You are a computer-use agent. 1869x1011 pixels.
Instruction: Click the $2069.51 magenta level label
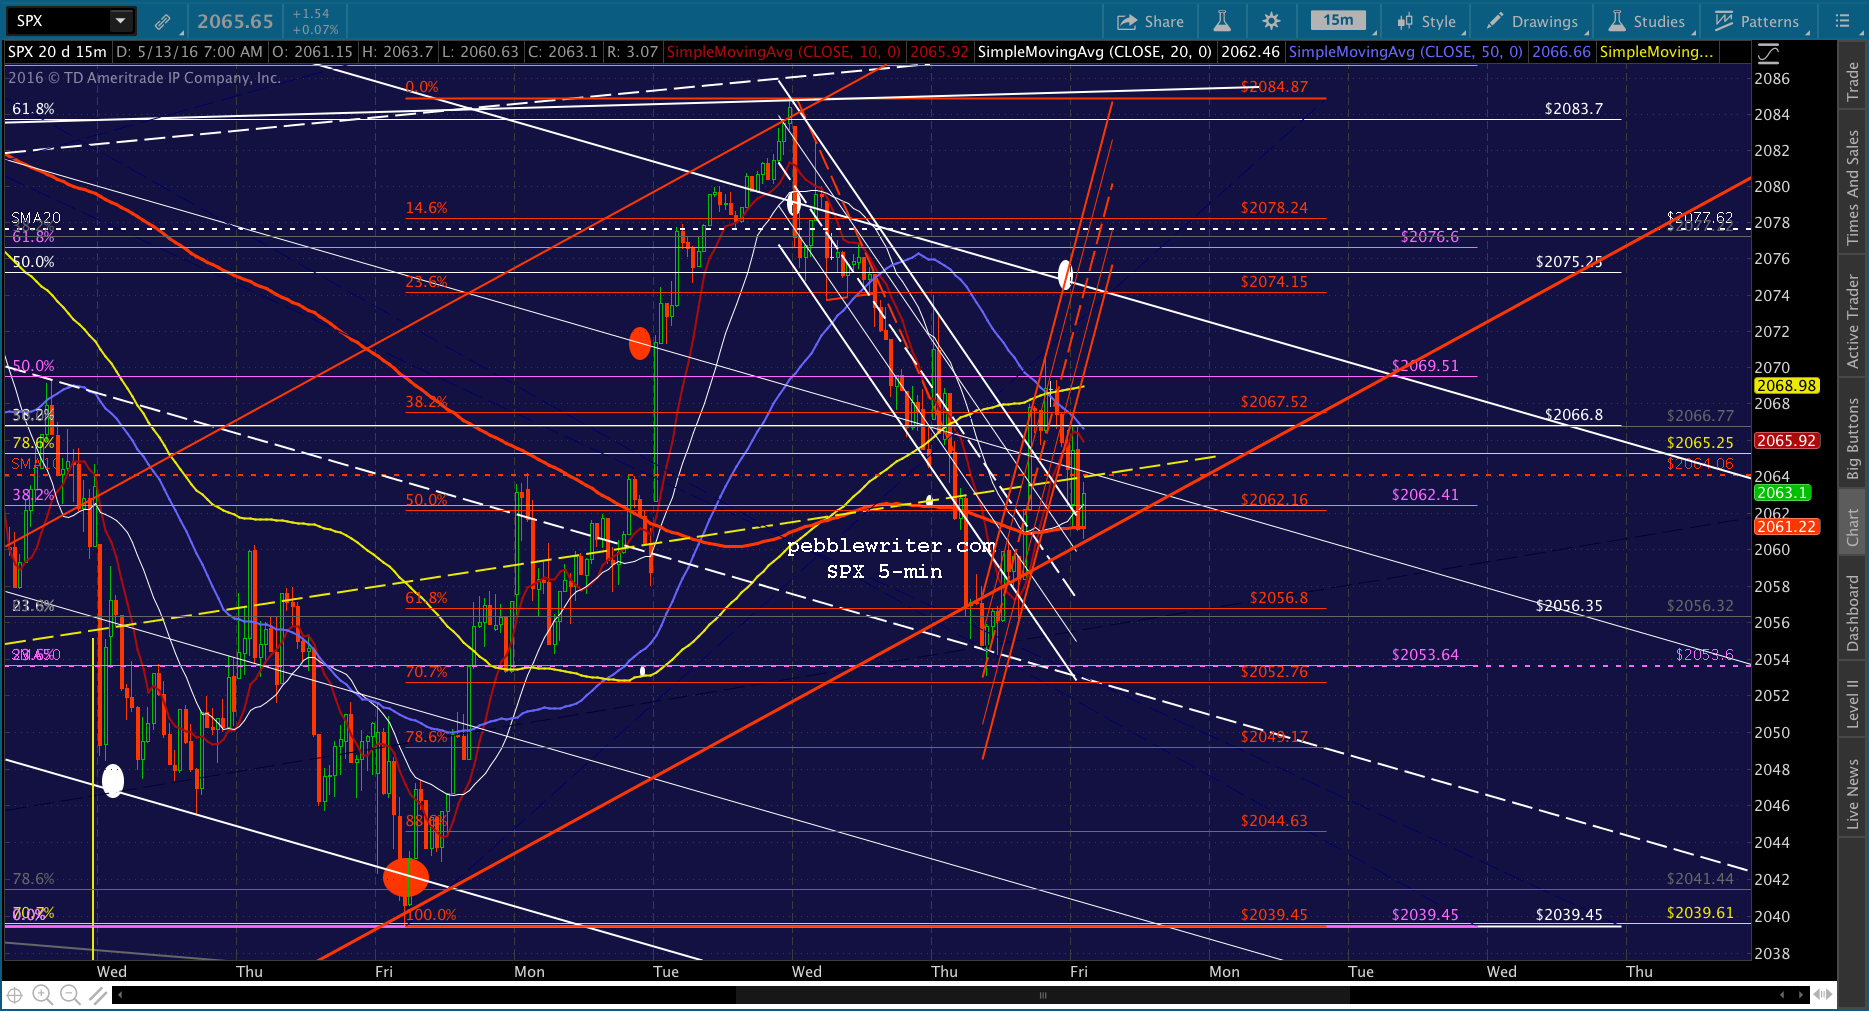click(x=1425, y=366)
